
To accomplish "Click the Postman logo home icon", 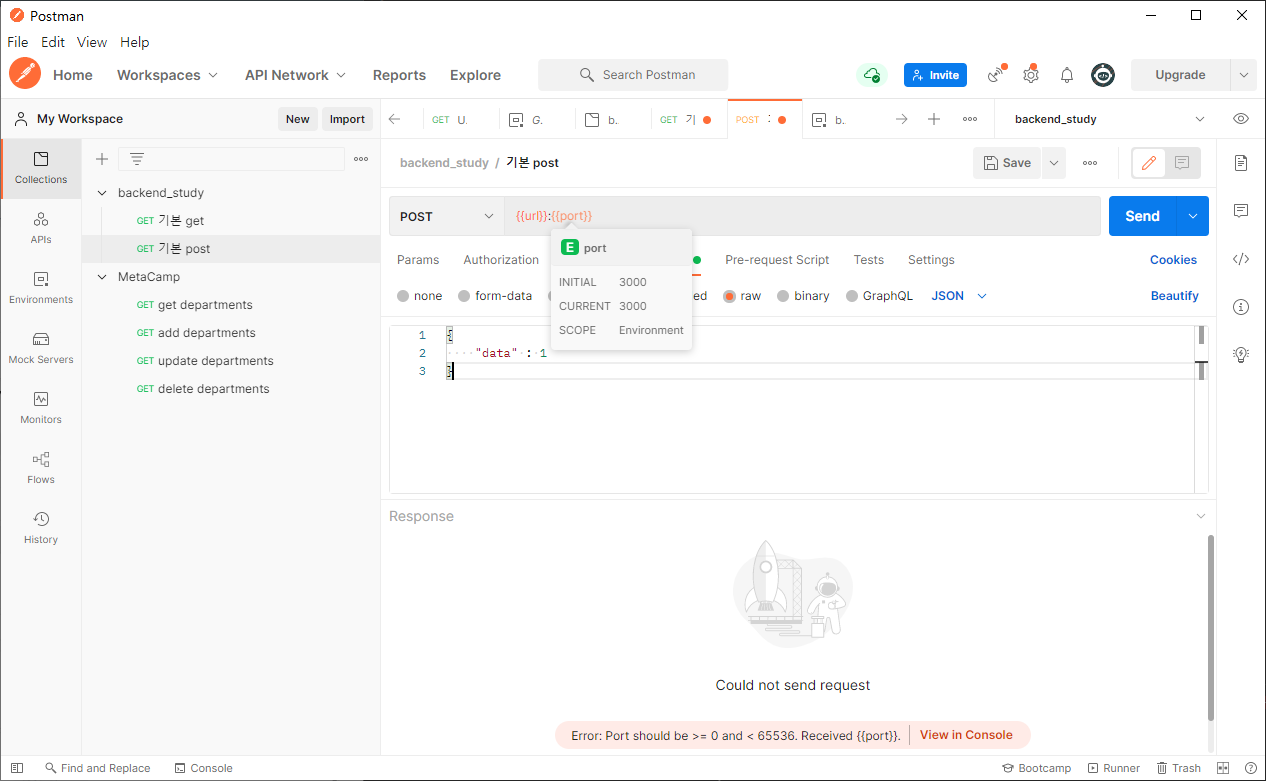I will 25,75.
